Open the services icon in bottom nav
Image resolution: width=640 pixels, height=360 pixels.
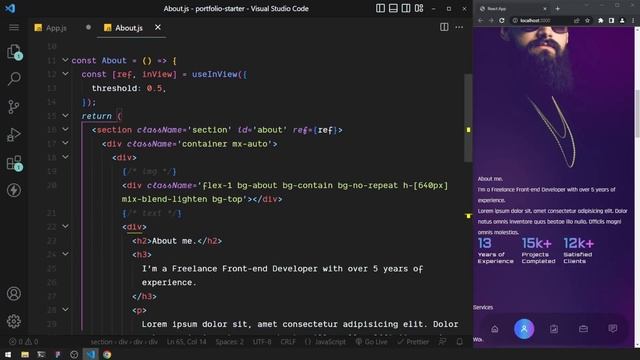pos(554,329)
